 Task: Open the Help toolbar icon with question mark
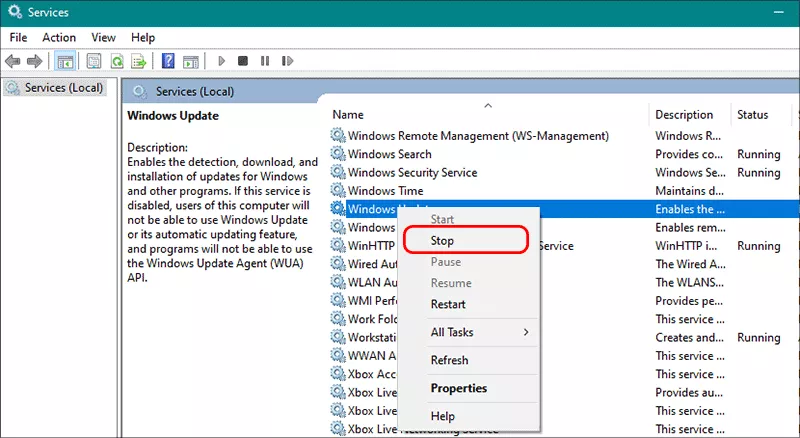click(x=168, y=61)
